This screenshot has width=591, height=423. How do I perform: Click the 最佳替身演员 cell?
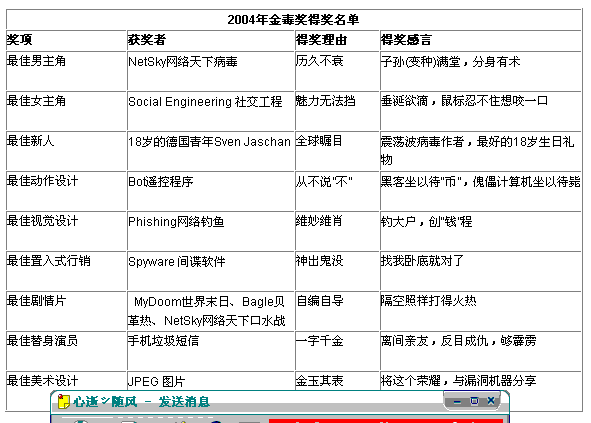[x=66, y=351]
